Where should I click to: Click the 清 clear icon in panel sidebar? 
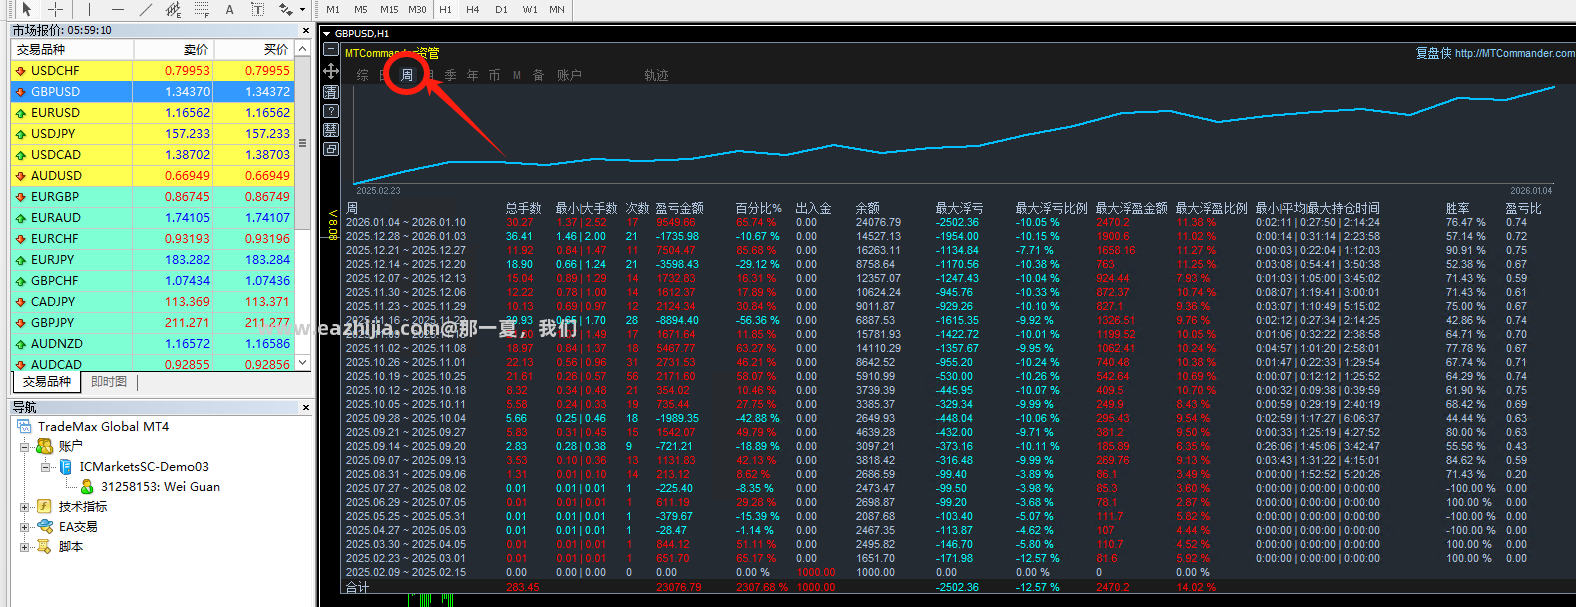coord(331,92)
